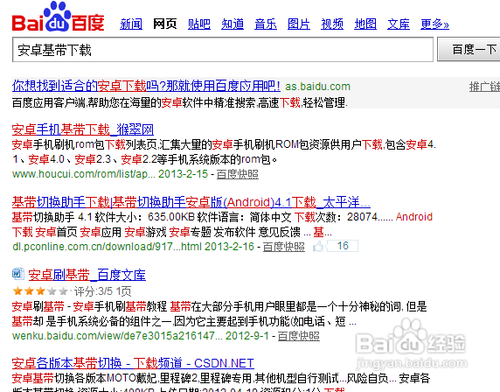Open the 音乐 music tab
500x392 pixels.
point(265,24)
